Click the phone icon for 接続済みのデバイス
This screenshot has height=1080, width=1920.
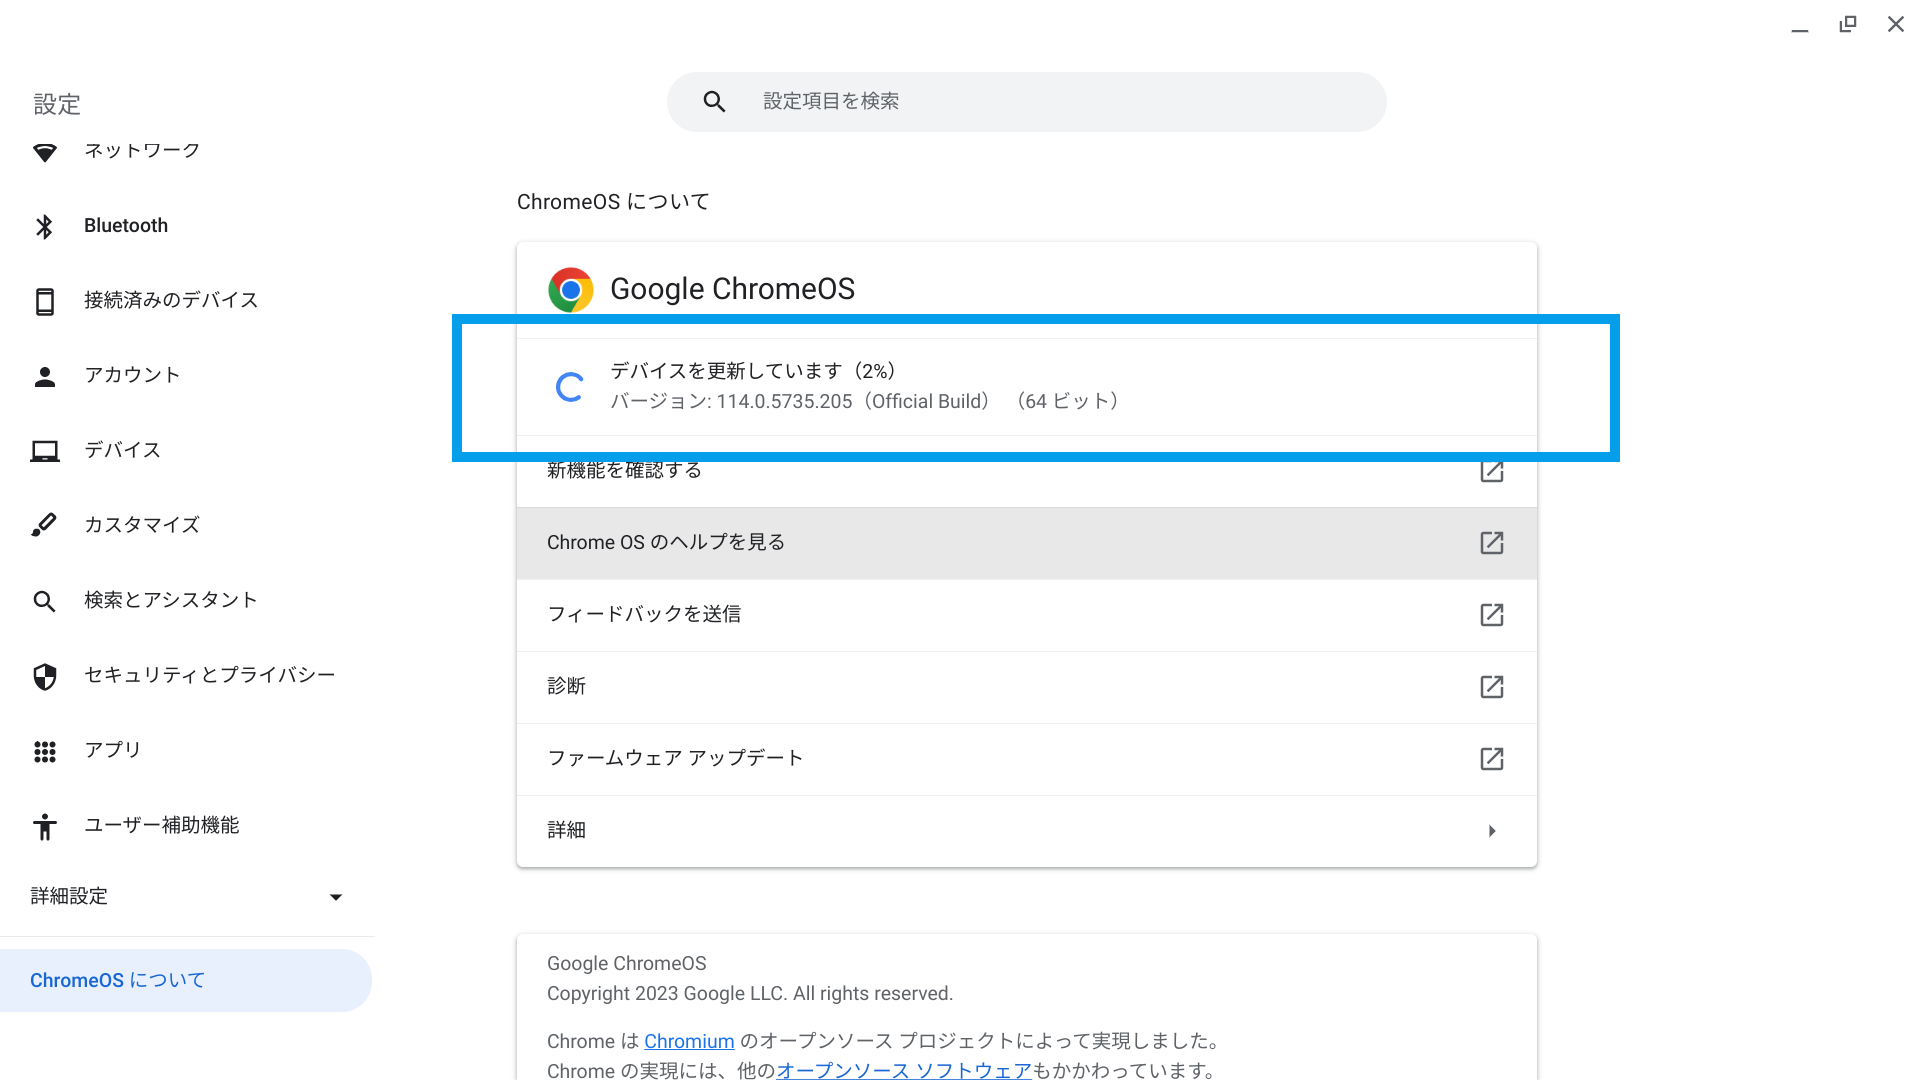click(x=45, y=301)
